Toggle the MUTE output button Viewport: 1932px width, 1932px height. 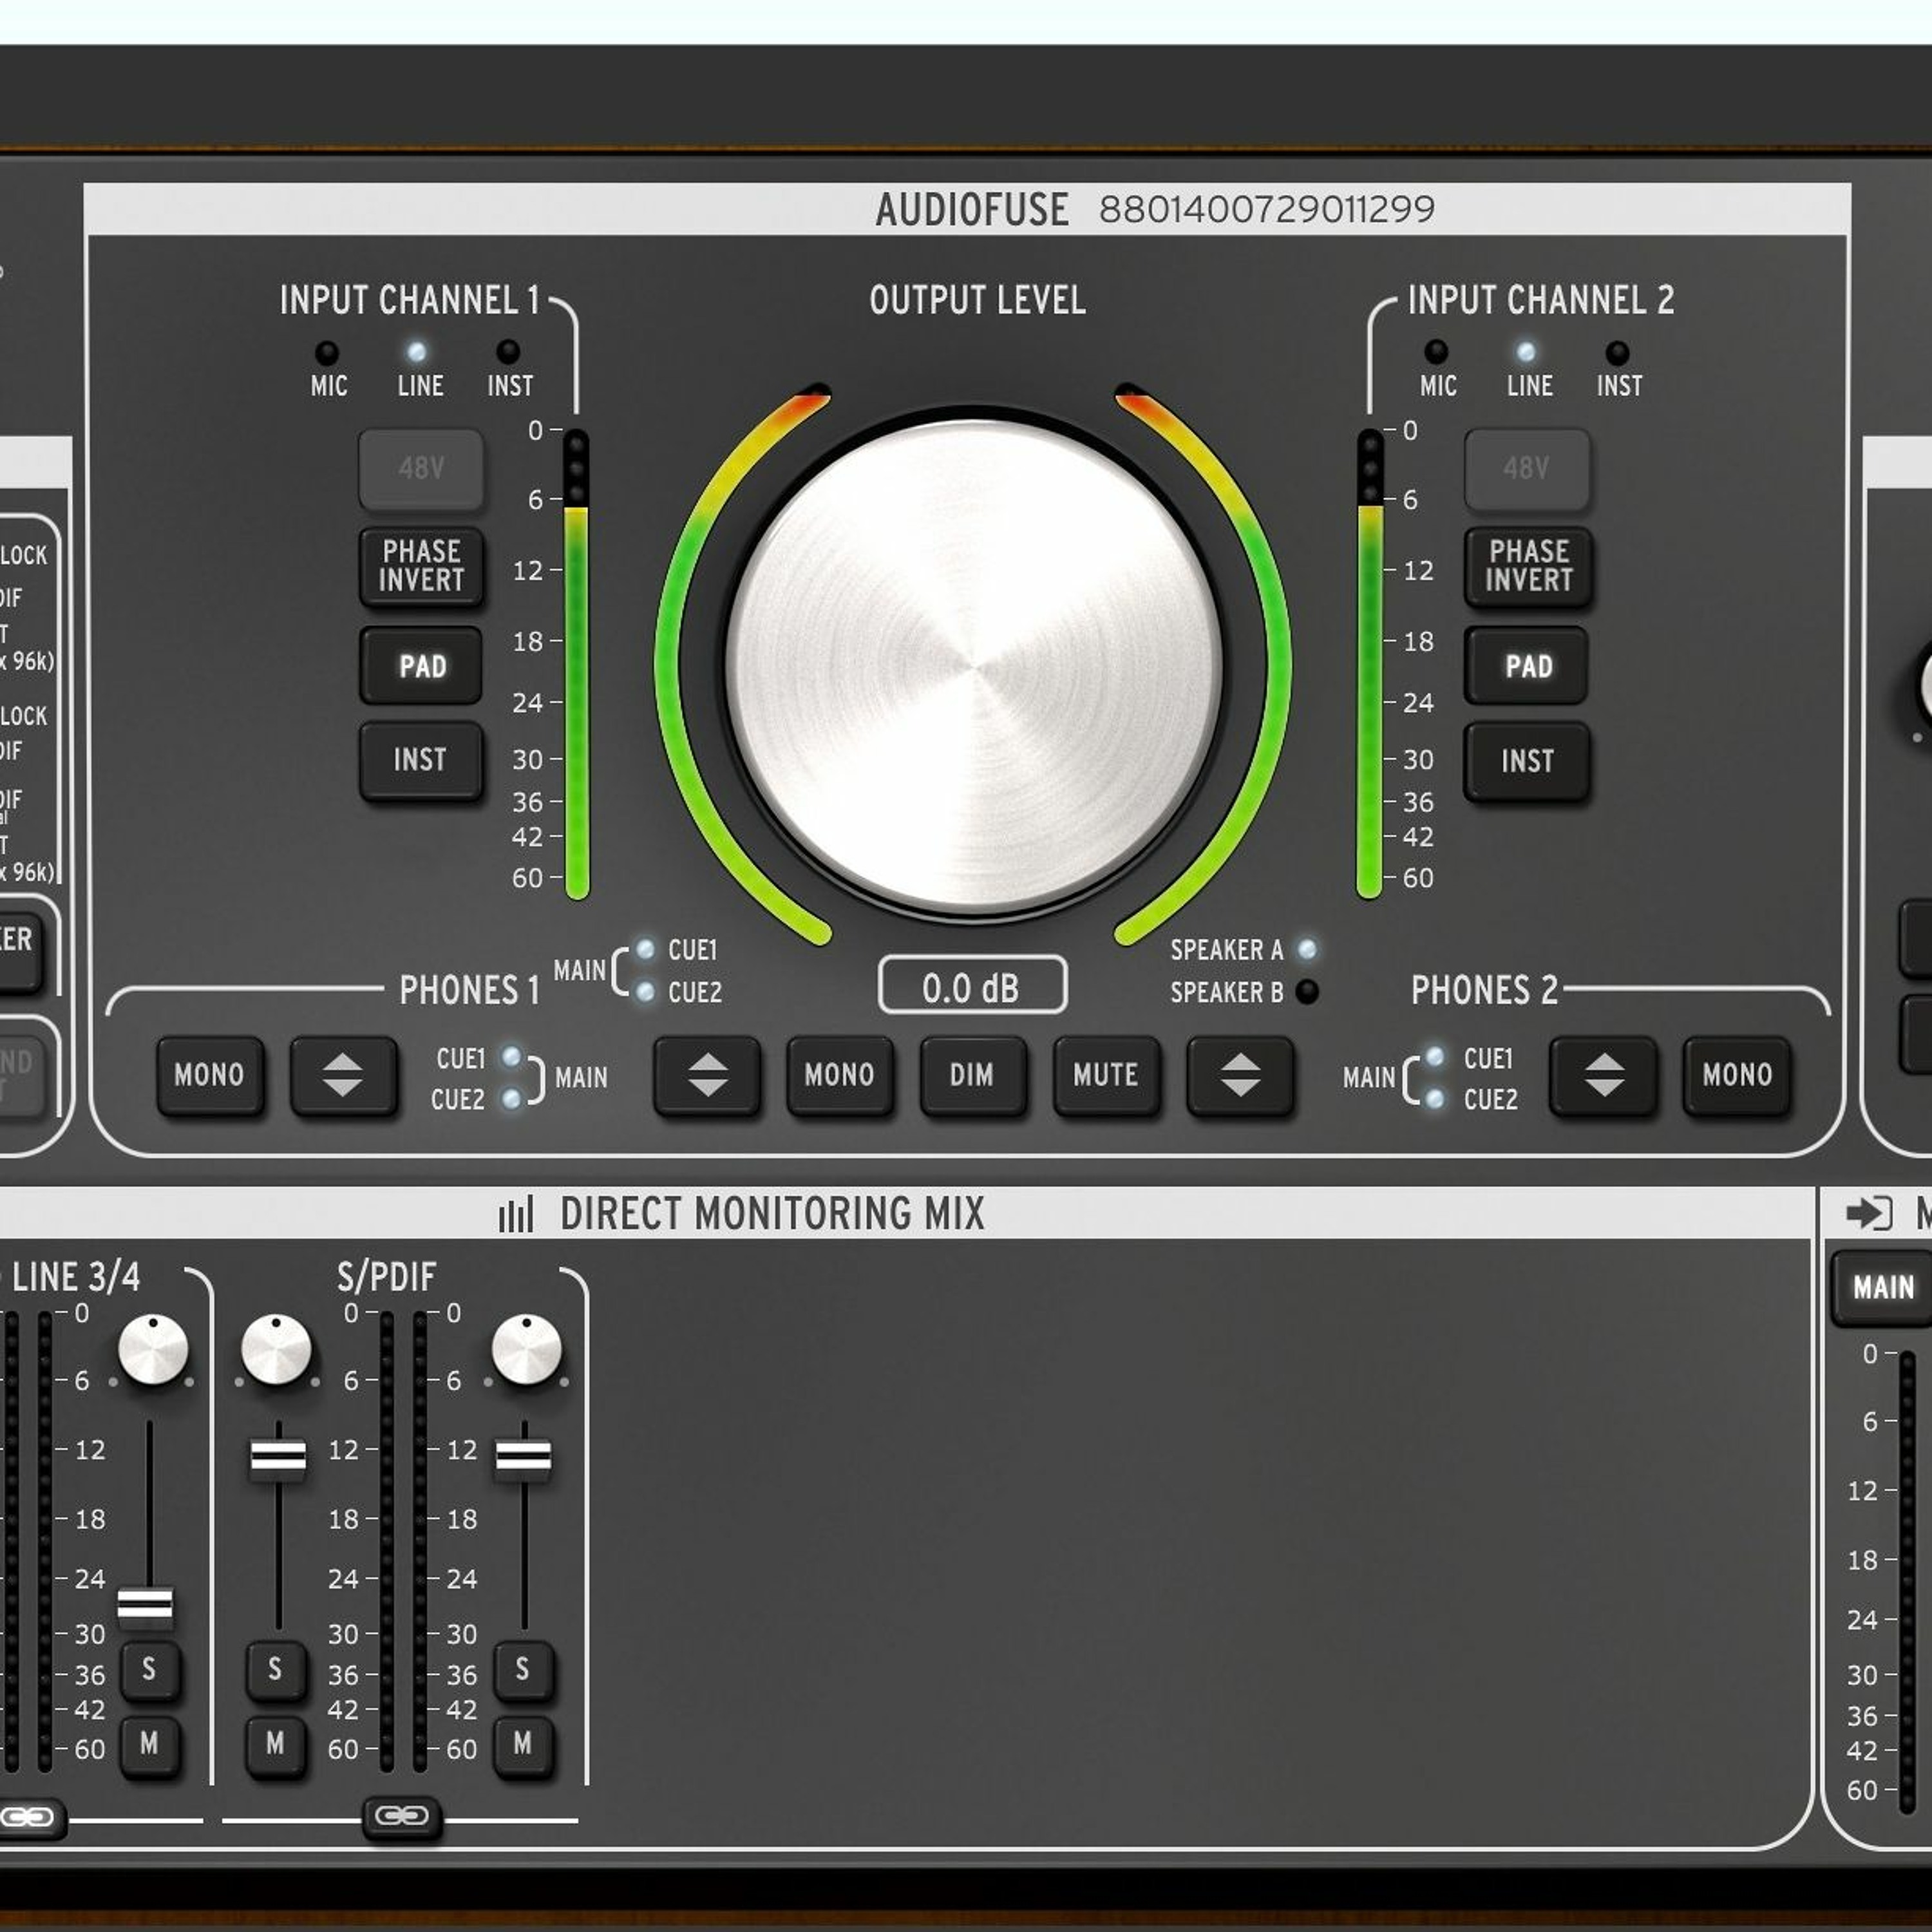1106,1075
